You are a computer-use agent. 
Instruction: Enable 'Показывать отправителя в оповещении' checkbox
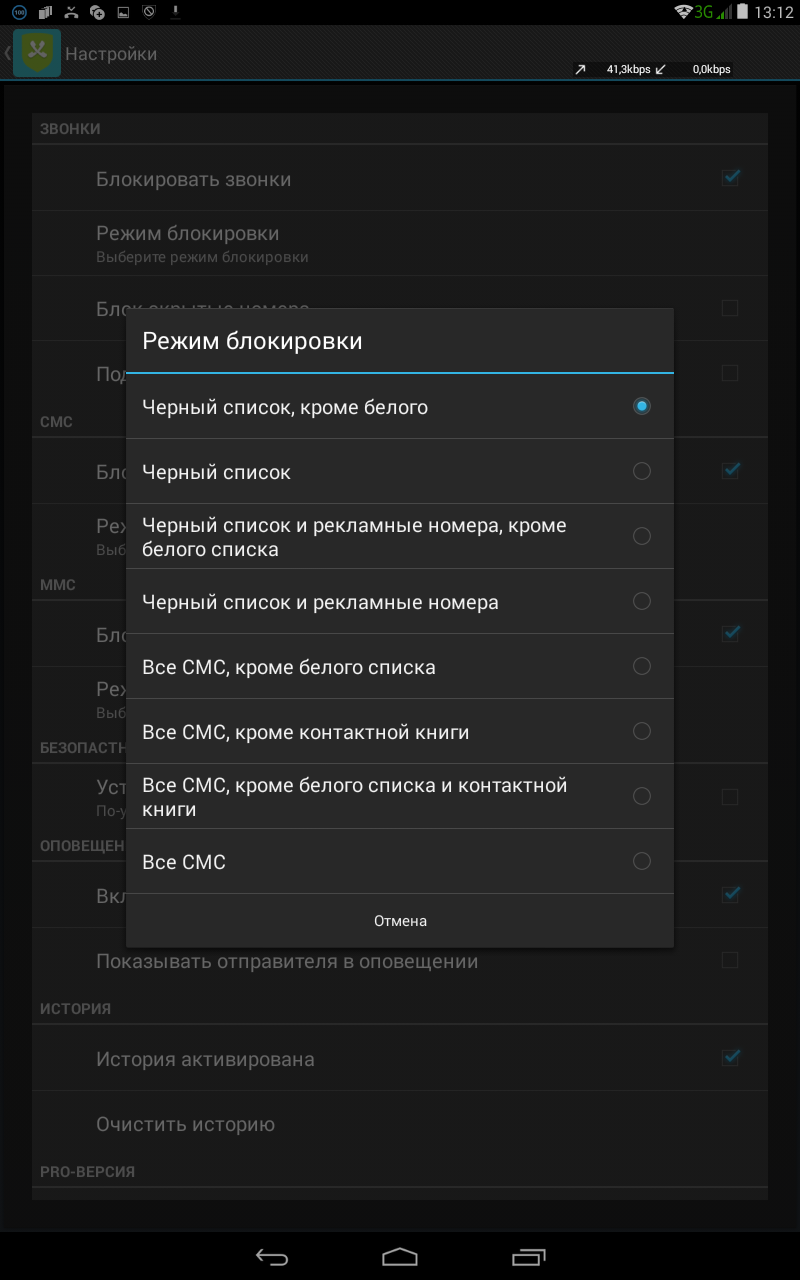[730, 961]
